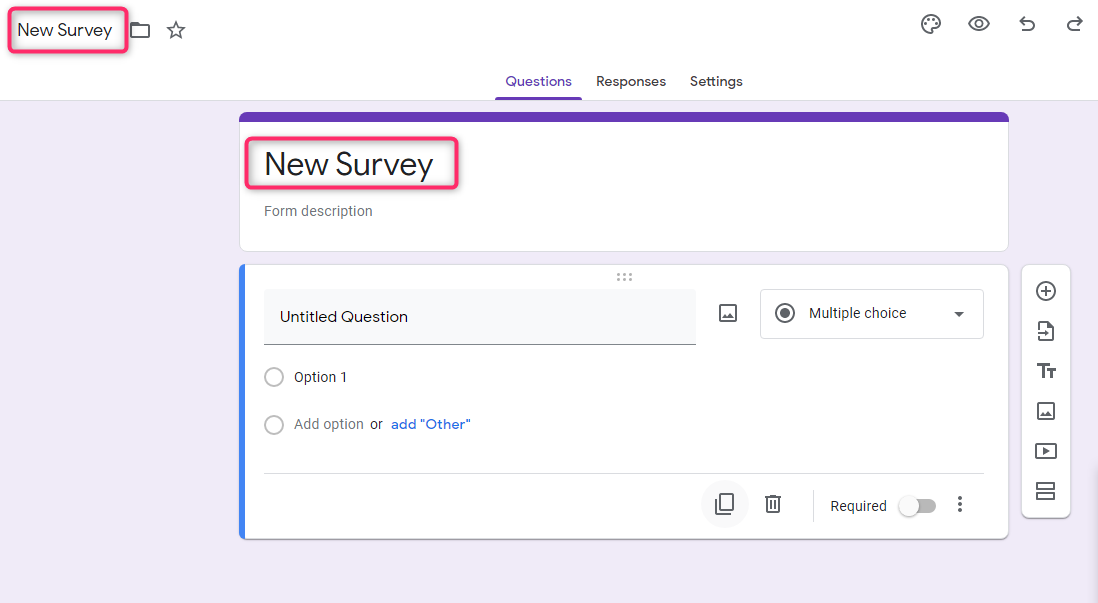
Task: Click the undo arrow icon
Action: [1027, 25]
